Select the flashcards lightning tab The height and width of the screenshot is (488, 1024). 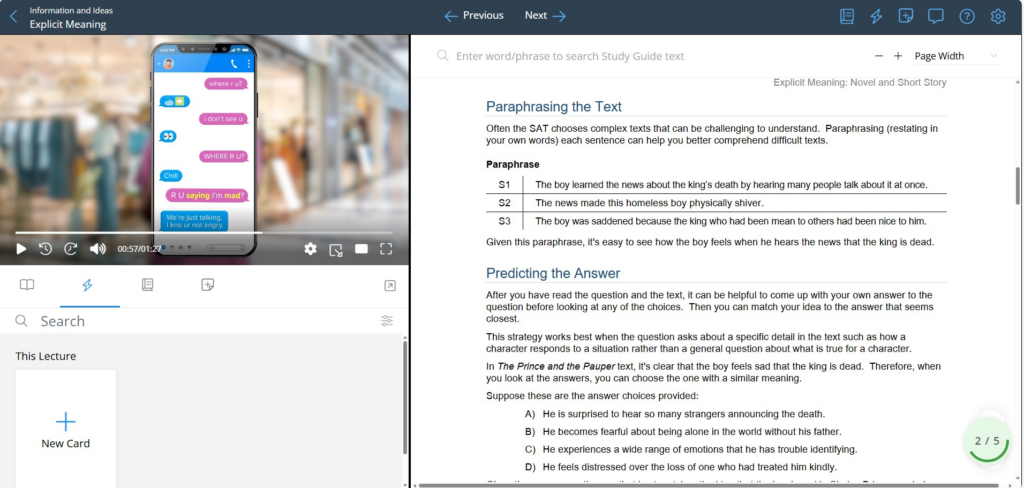(87, 285)
